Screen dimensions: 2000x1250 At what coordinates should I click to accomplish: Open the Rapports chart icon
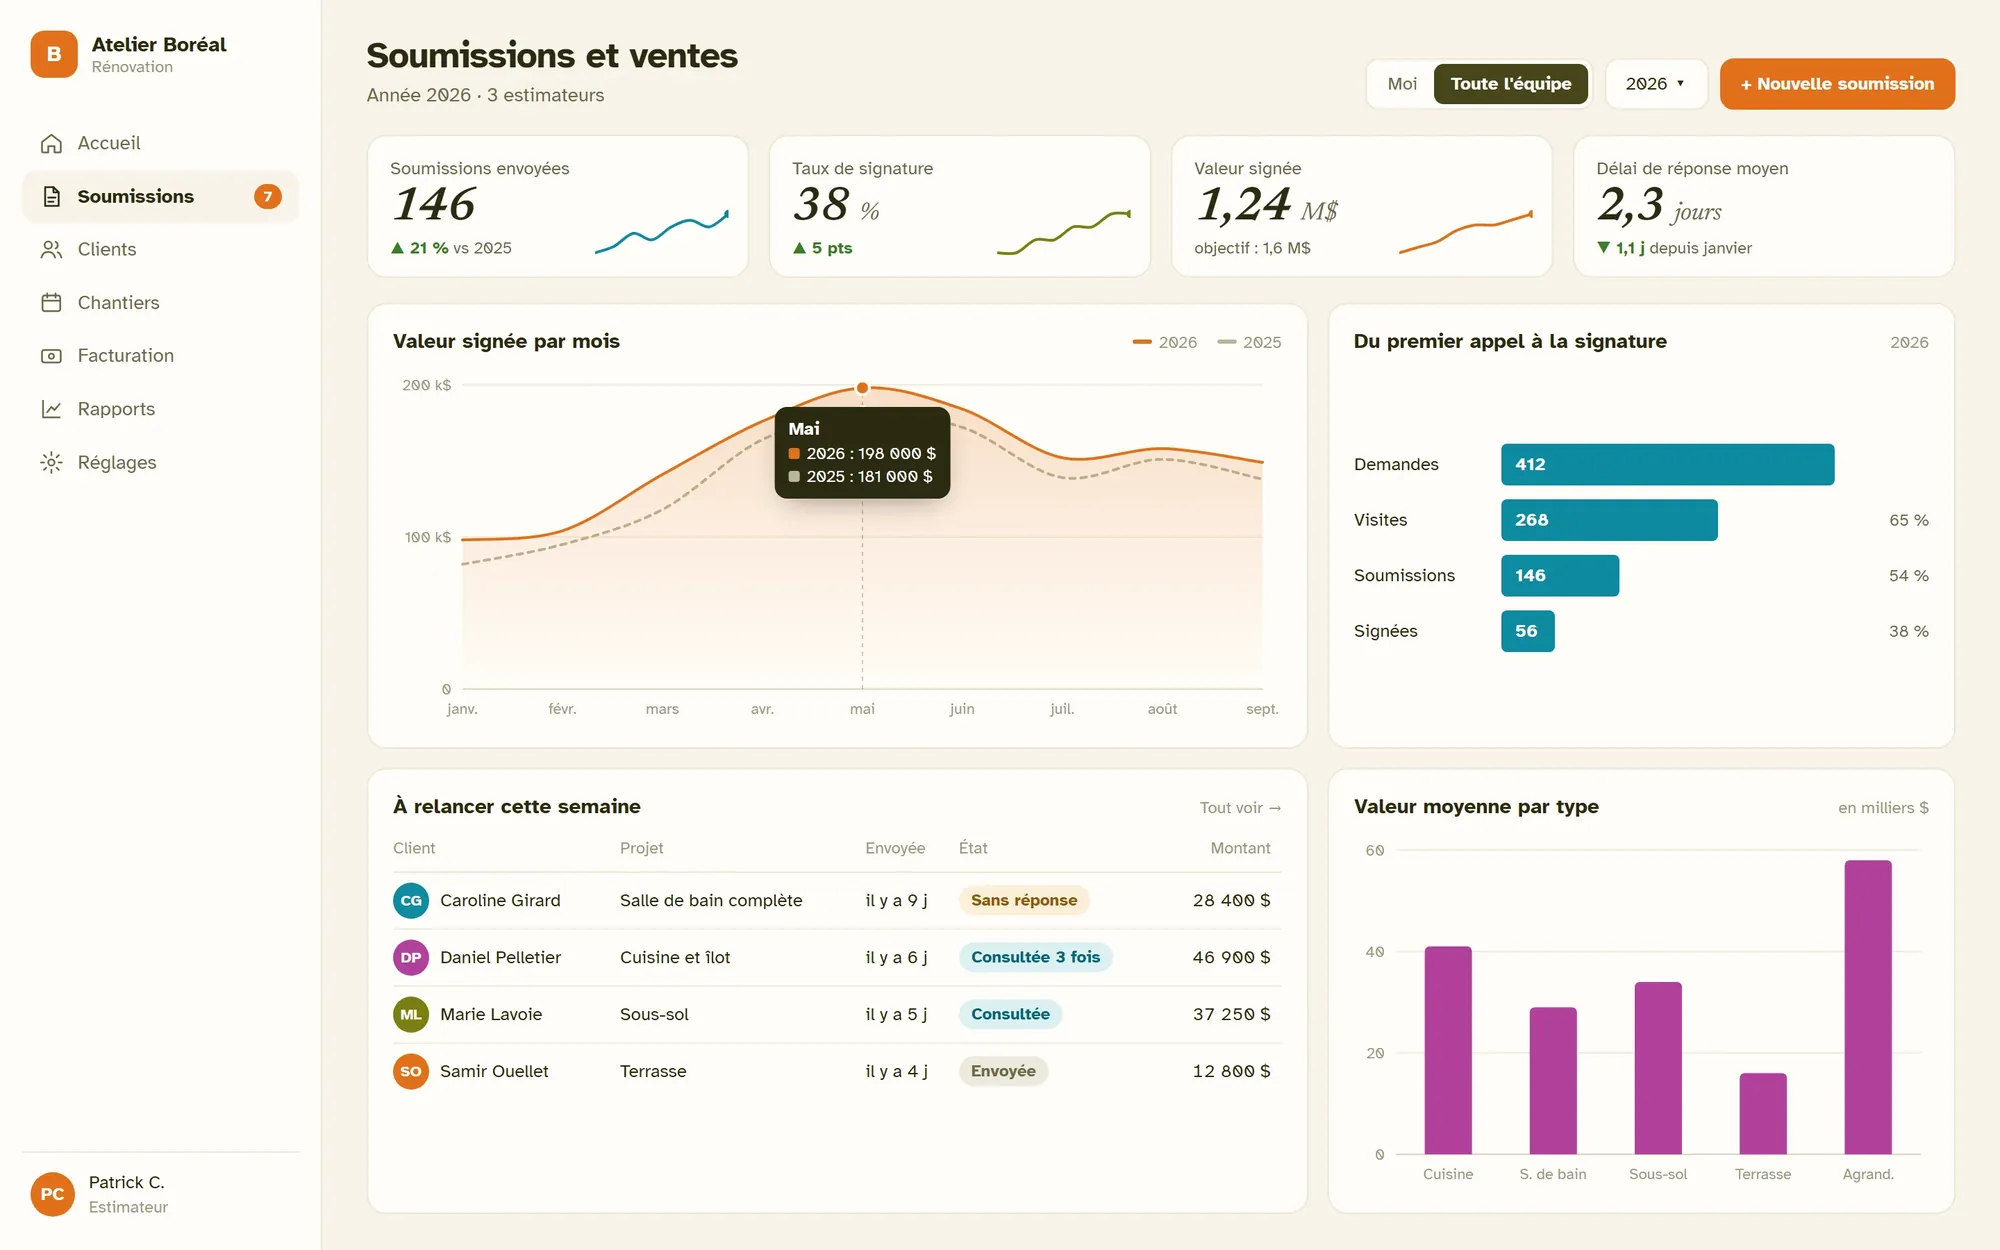point(51,409)
